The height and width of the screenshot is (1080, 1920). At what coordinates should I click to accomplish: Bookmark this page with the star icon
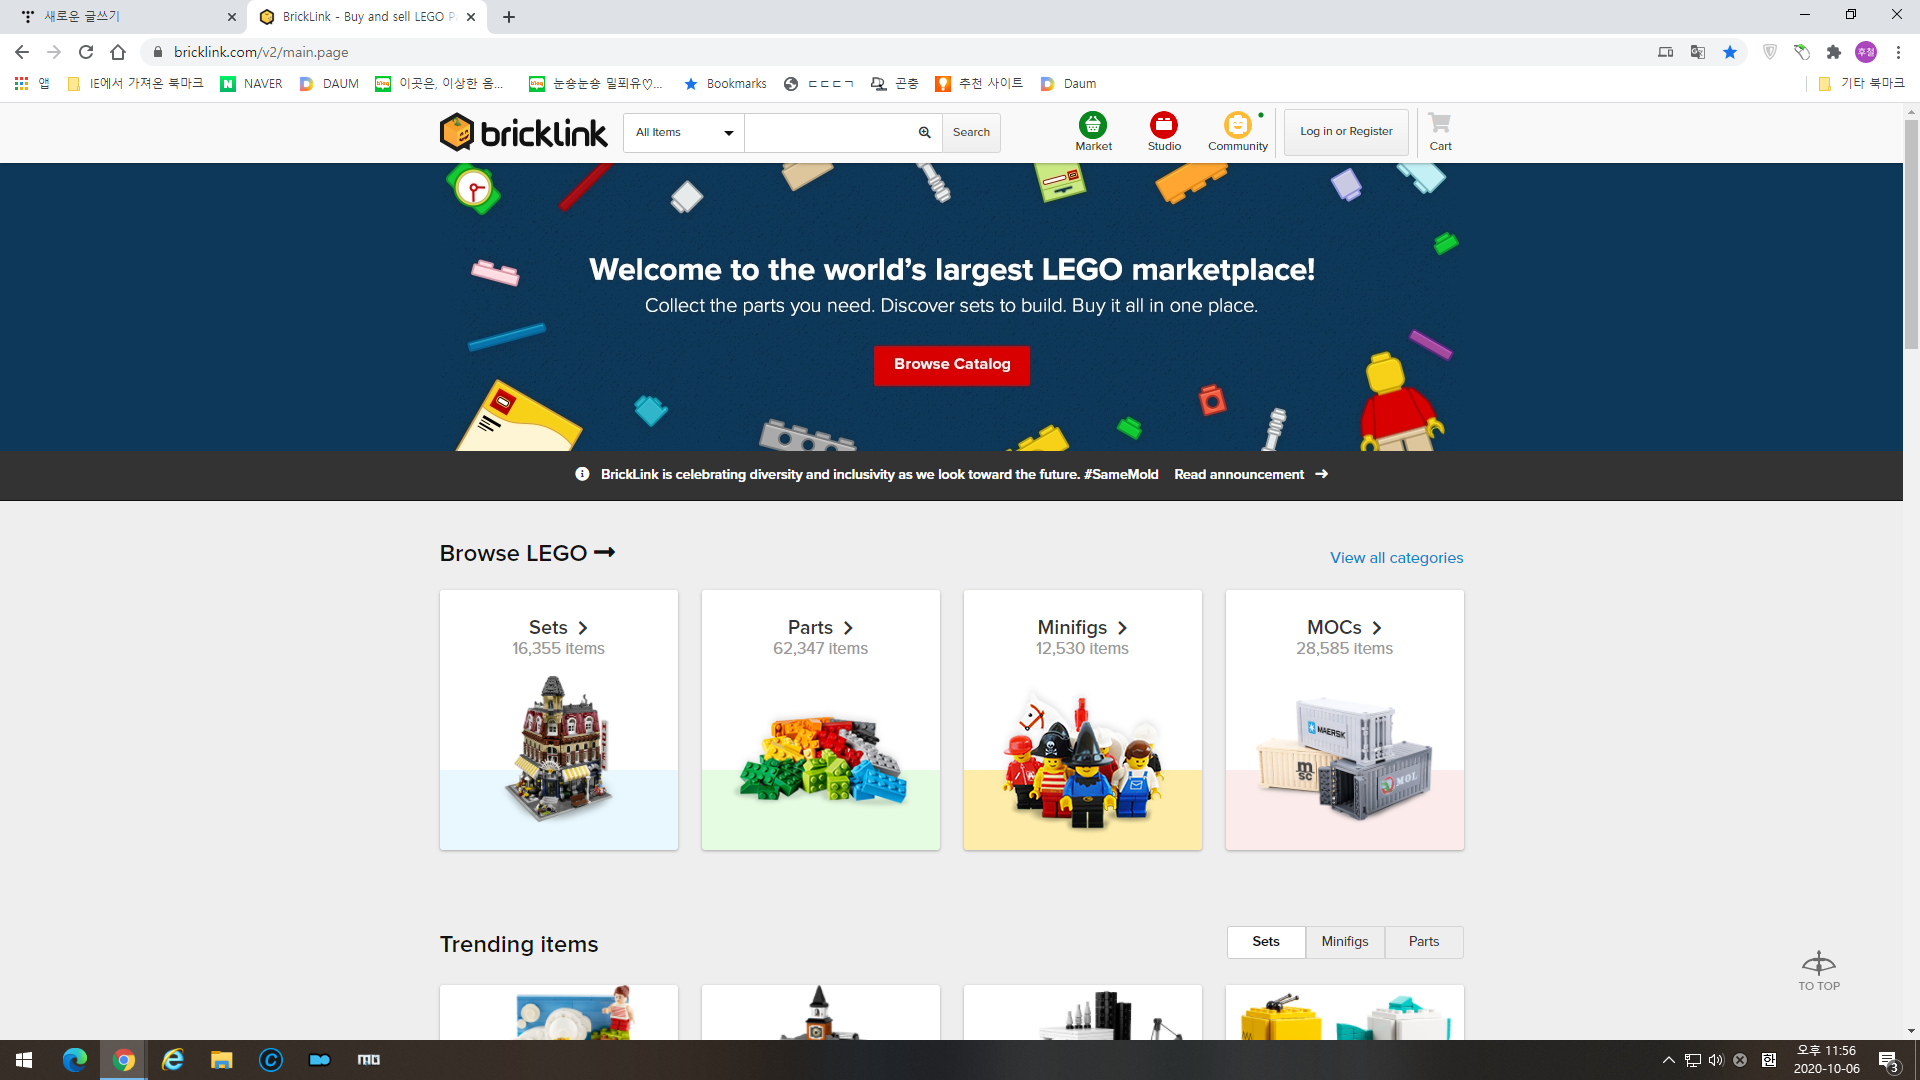click(1729, 52)
